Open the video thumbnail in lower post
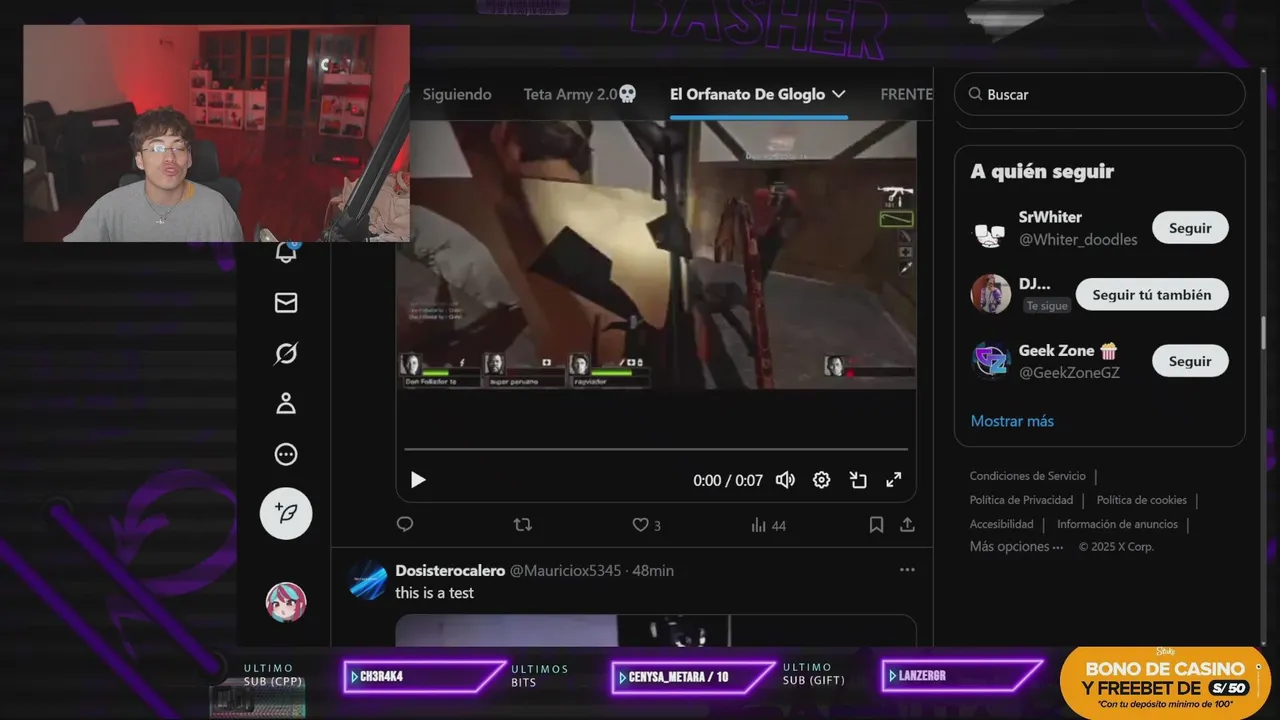The width and height of the screenshot is (1280, 720). [656, 631]
